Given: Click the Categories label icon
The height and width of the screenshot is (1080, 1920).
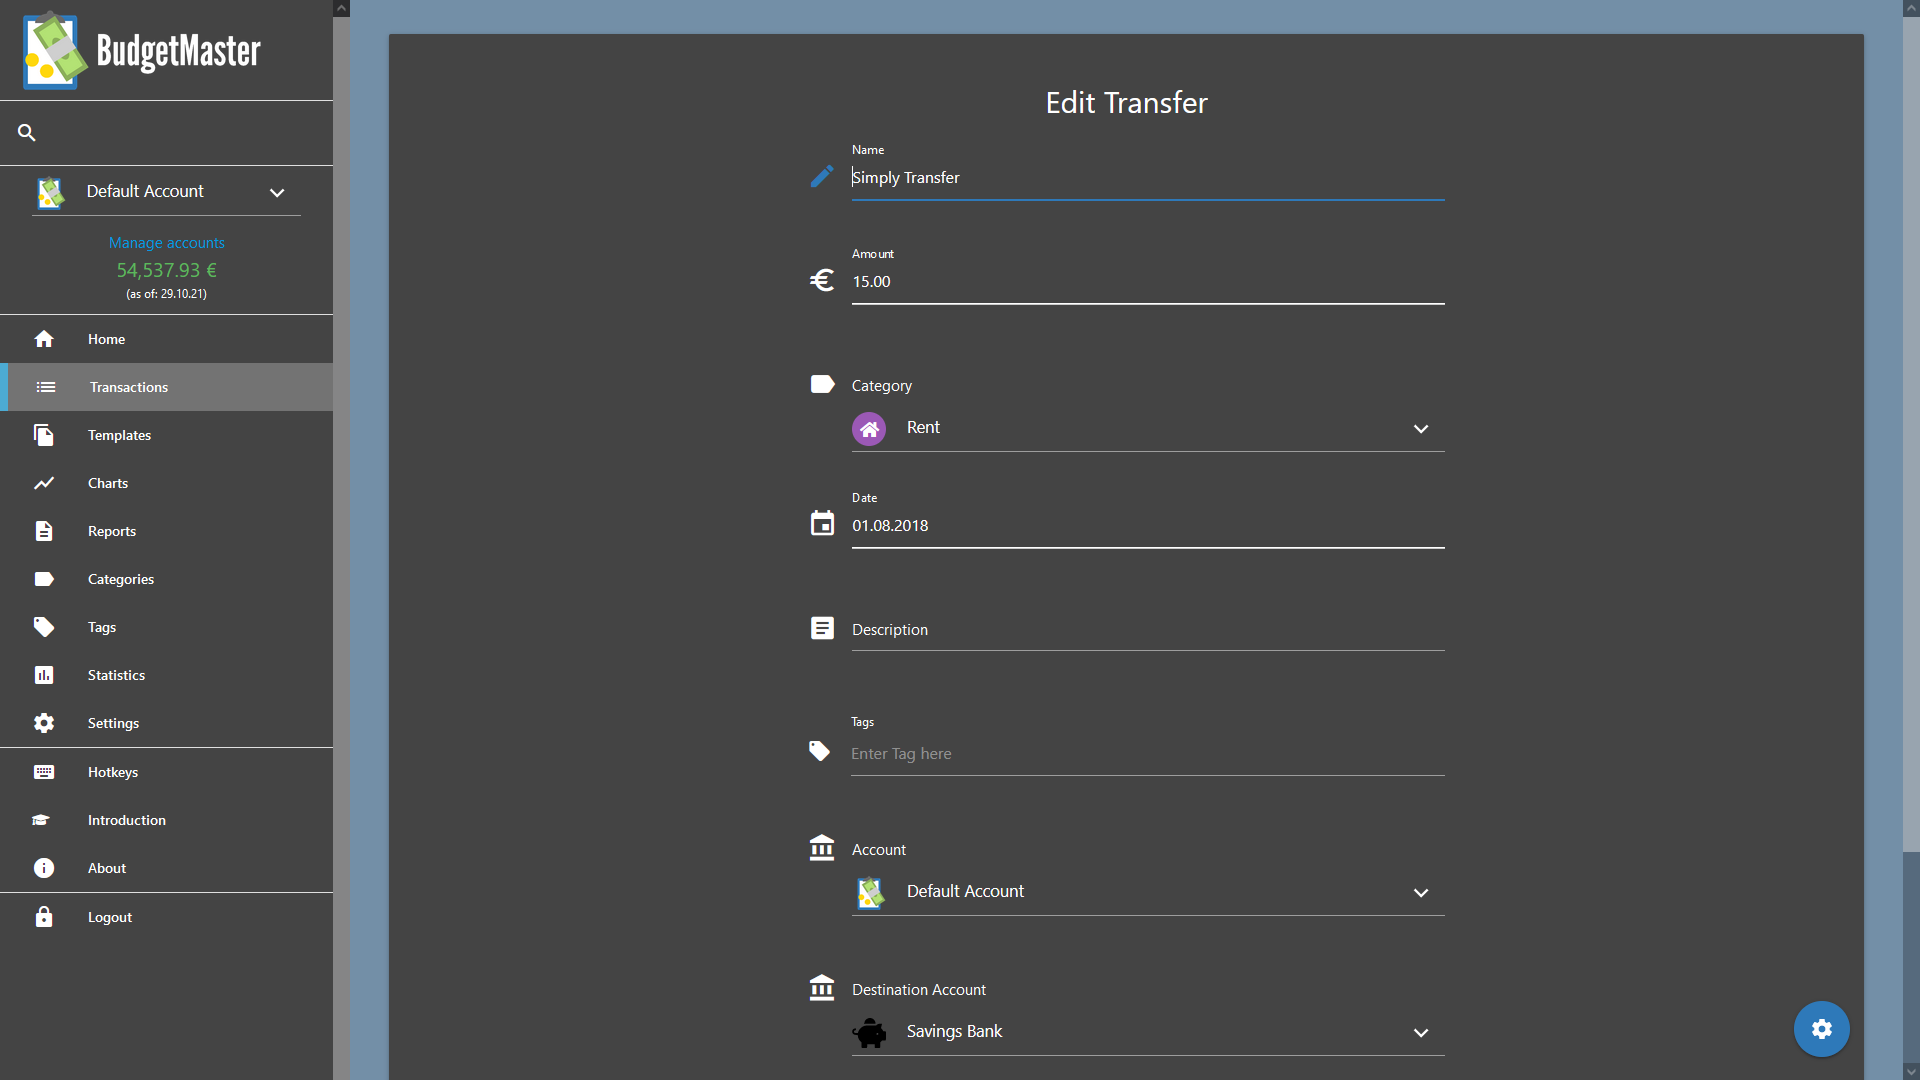Looking at the screenshot, I should click(44, 579).
